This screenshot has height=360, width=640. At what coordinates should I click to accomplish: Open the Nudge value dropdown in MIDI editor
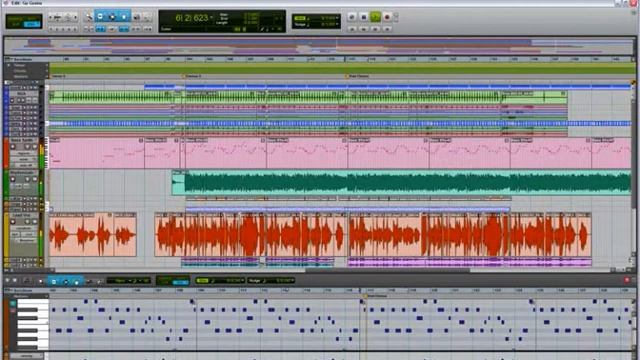[293, 280]
